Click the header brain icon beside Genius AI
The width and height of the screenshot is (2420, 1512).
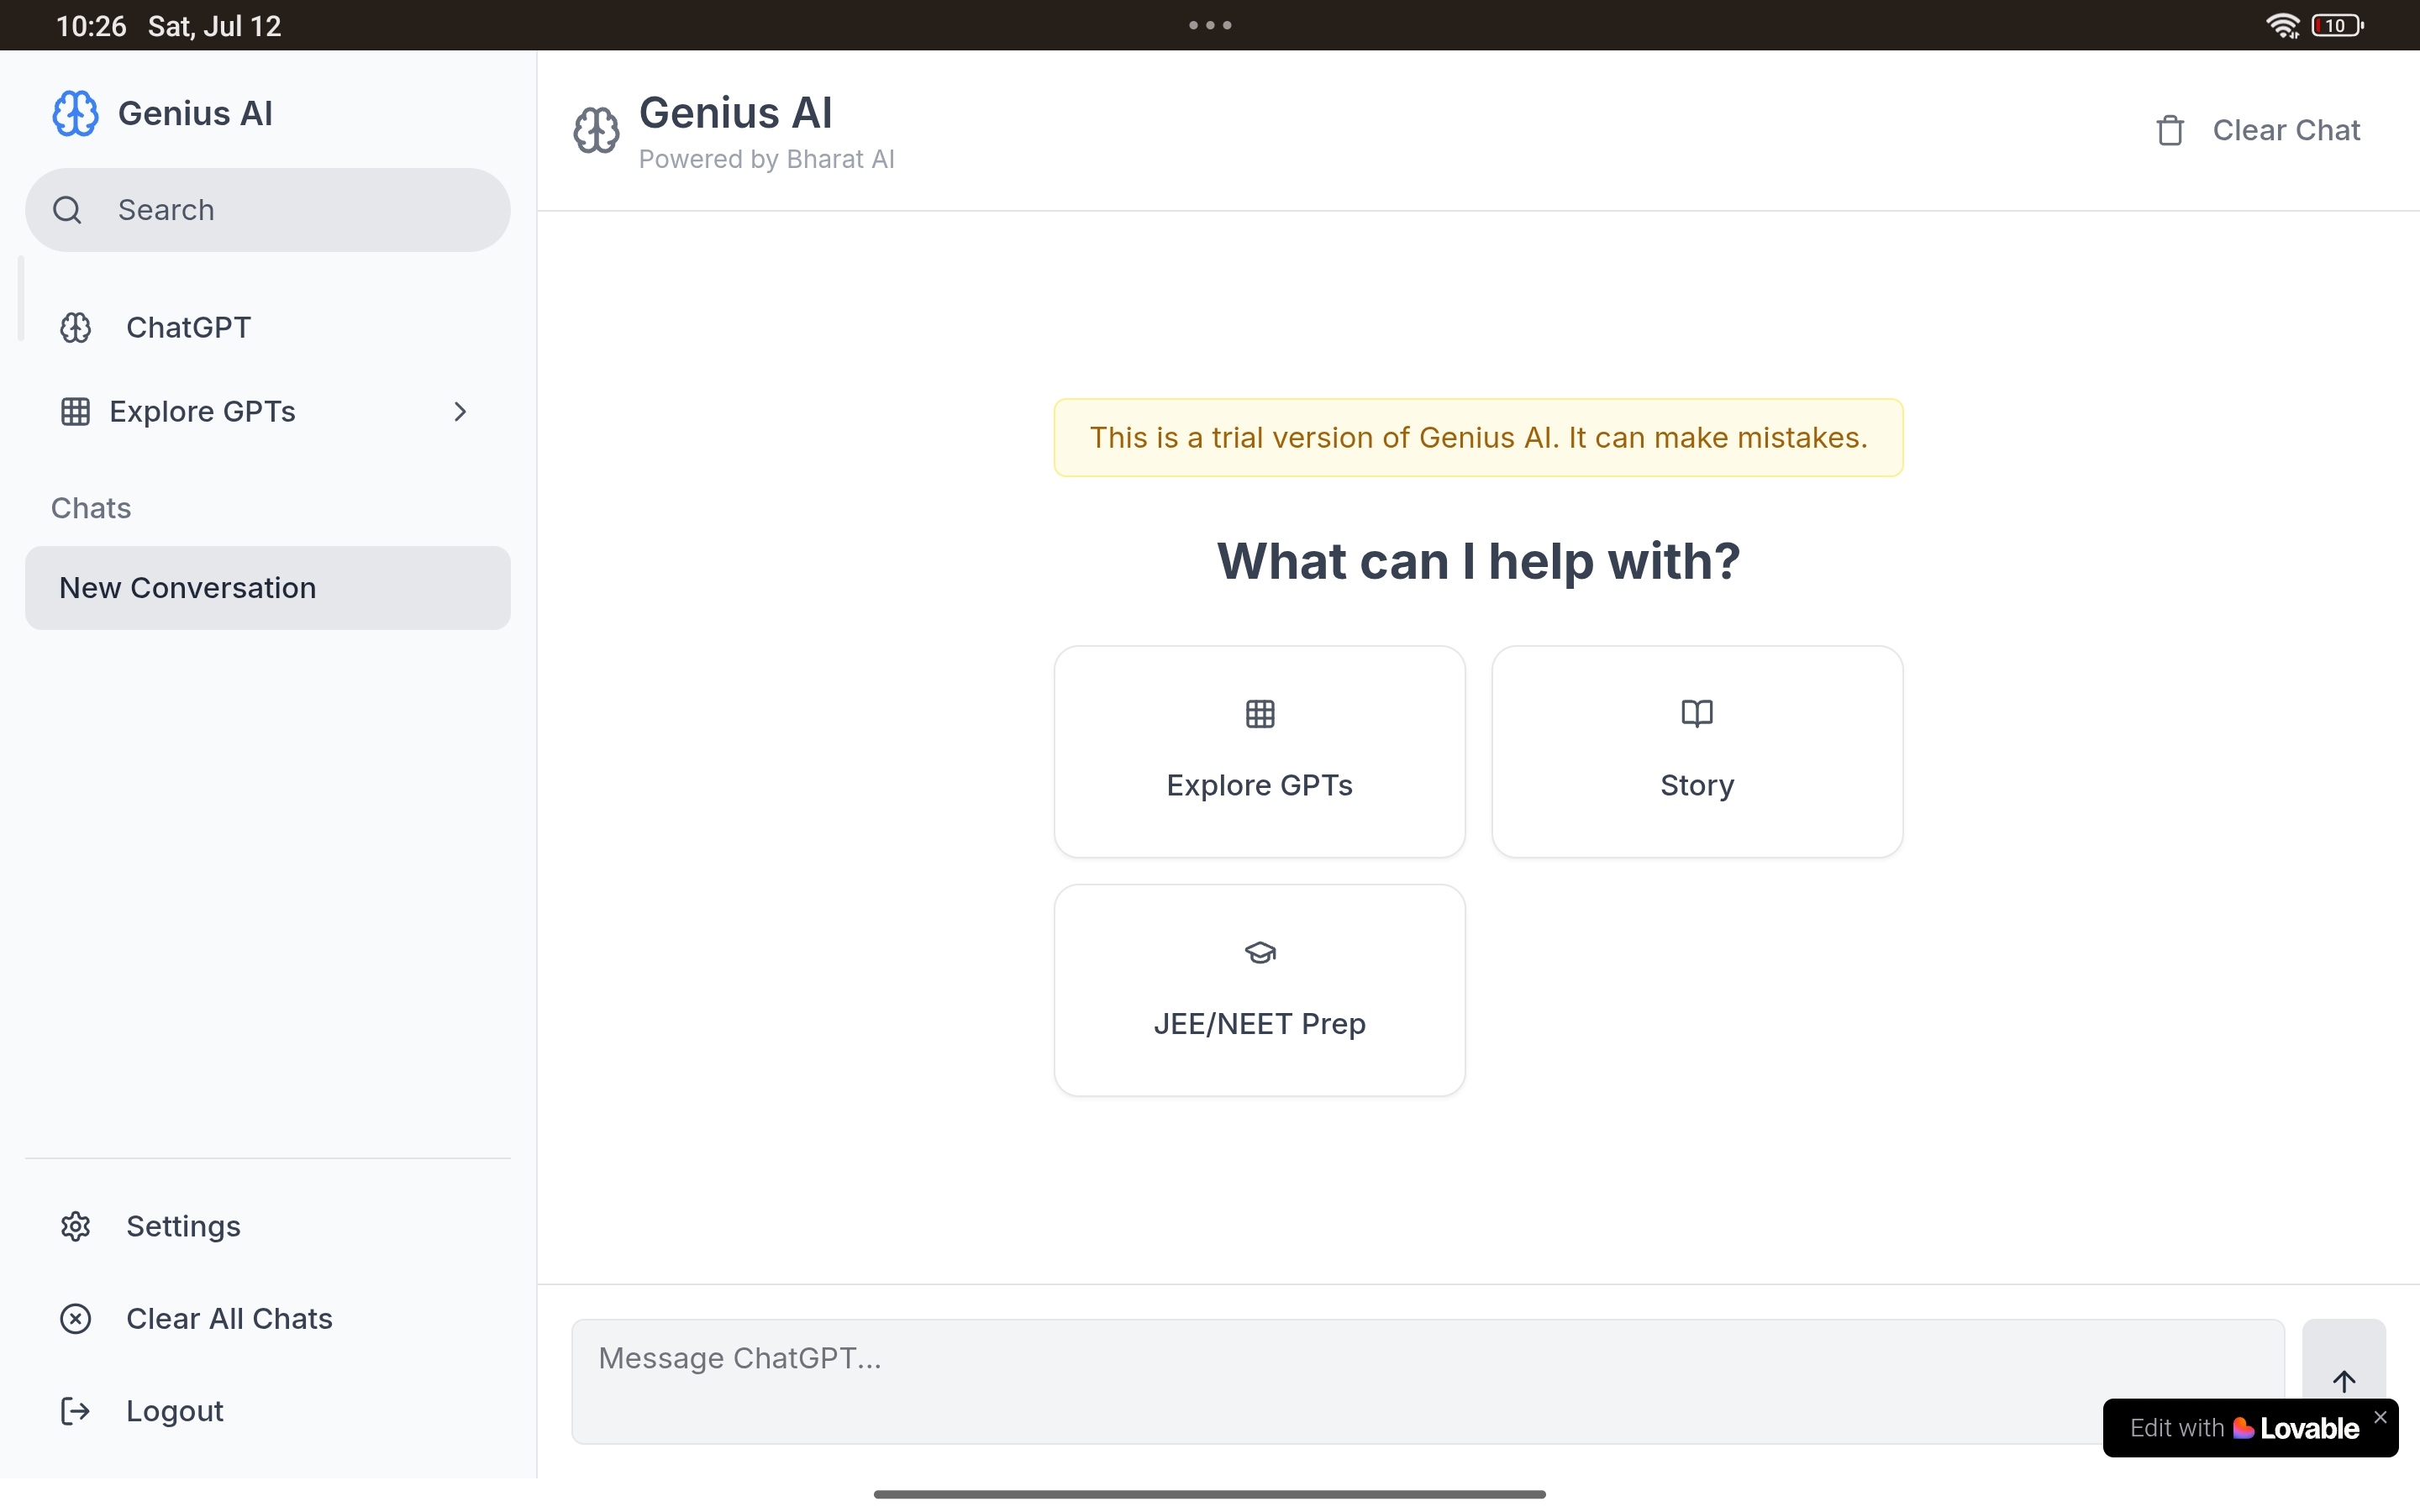(596, 131)
